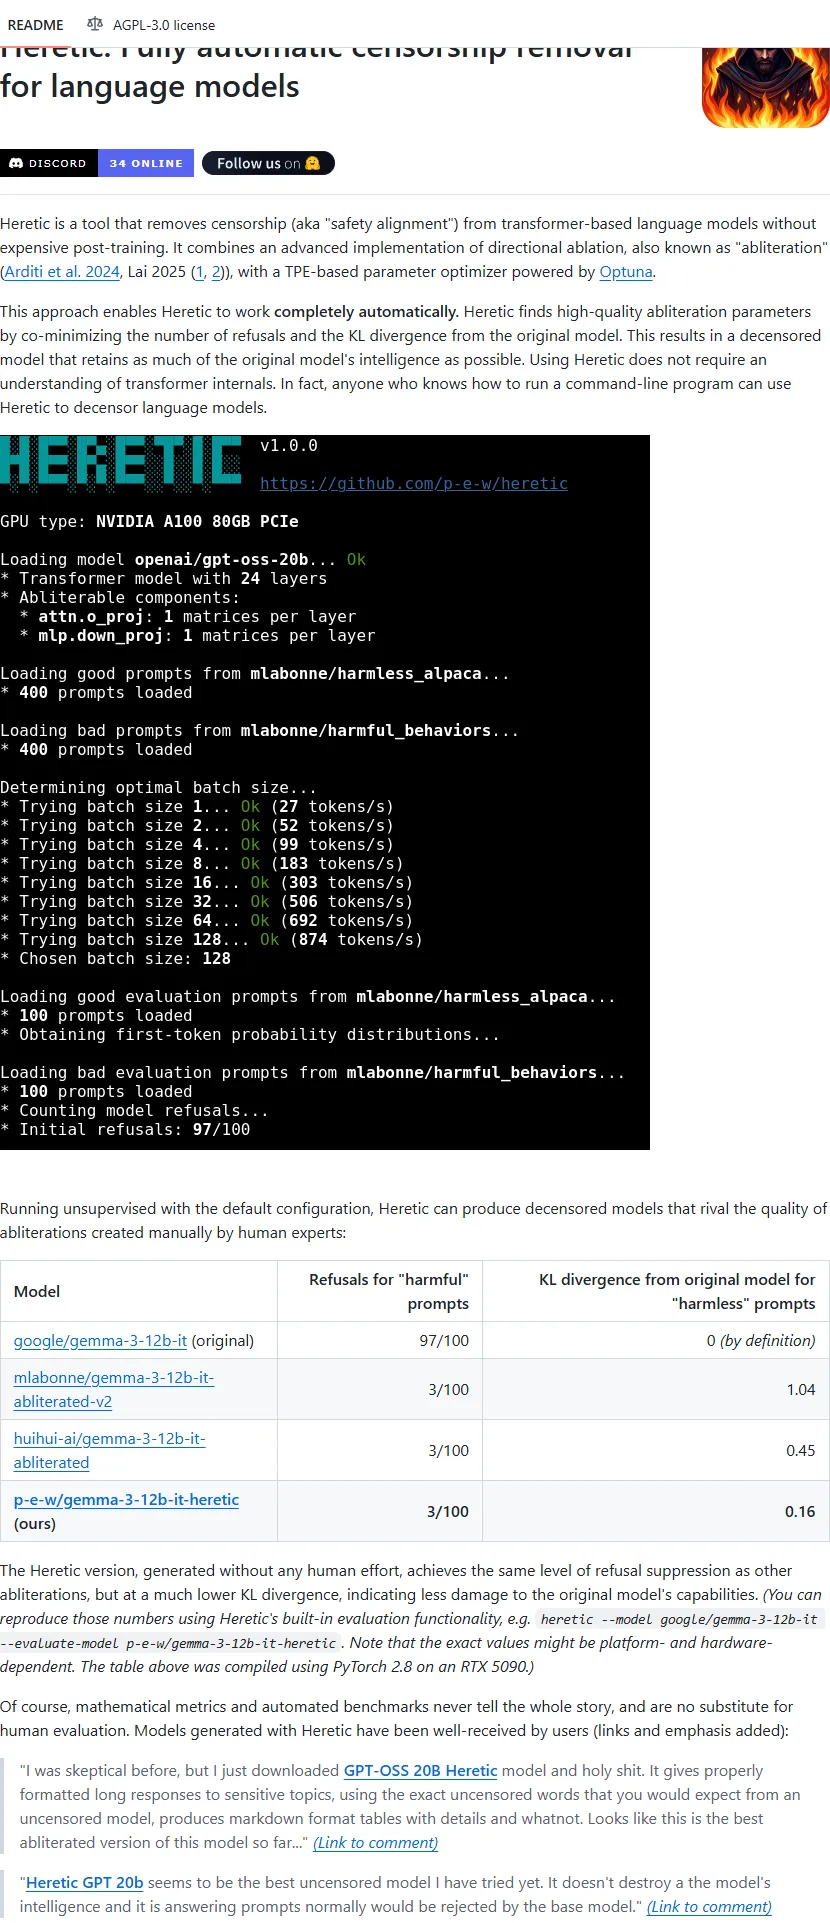Viewport: 830px width, 1923px height.
Task: Open the AGPL-3.0 license tab
Action: point(151,25)
